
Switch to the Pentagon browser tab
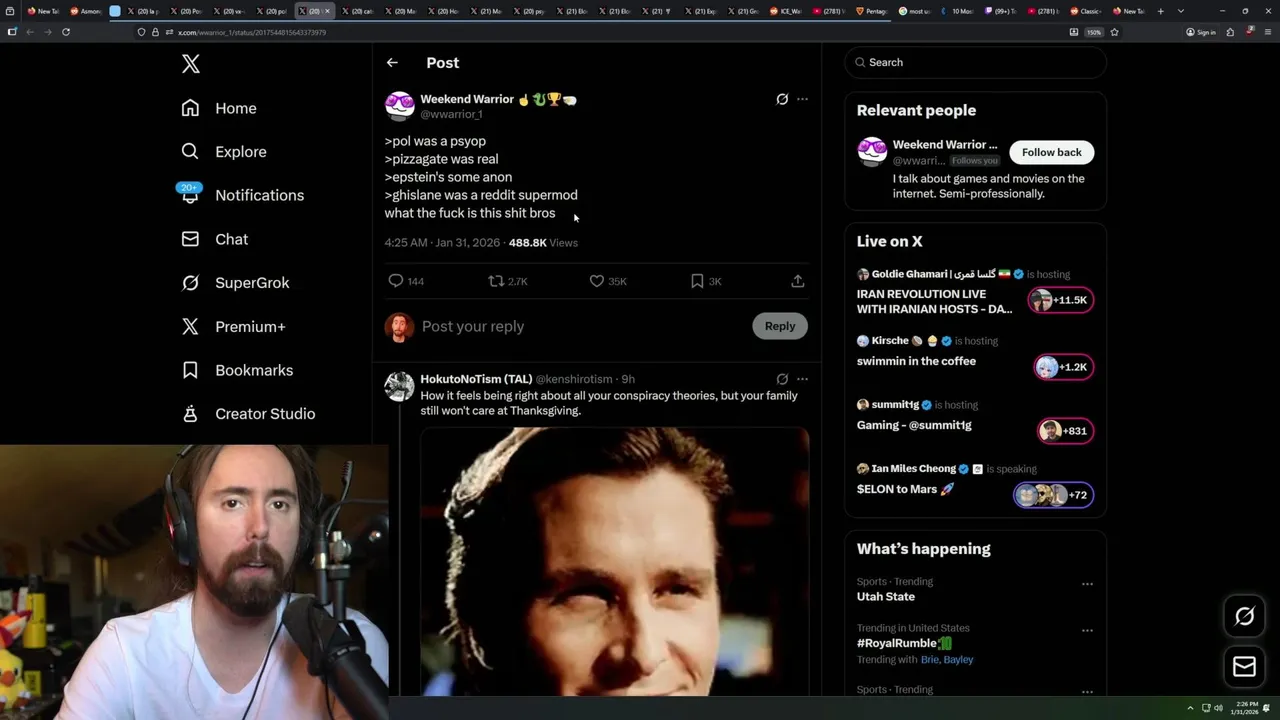click(871, 11)
